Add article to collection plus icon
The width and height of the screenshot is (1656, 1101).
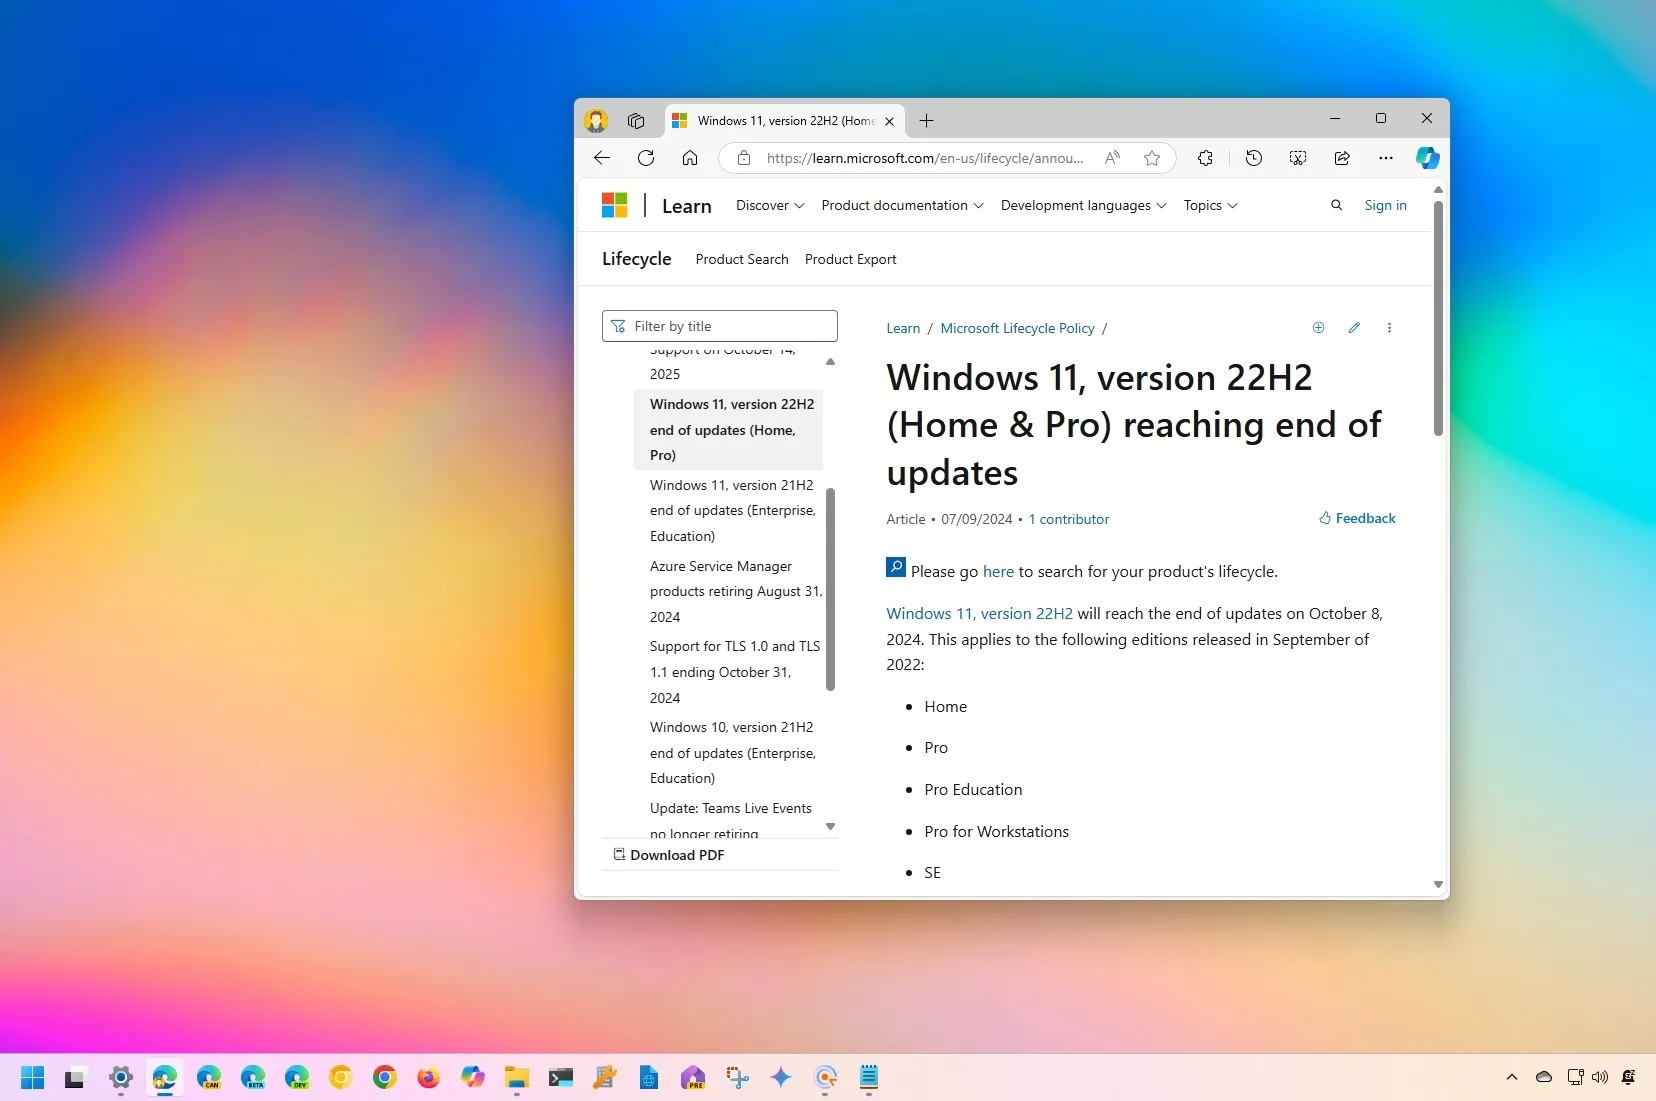pyautogui.click(x=1318, y=327)
